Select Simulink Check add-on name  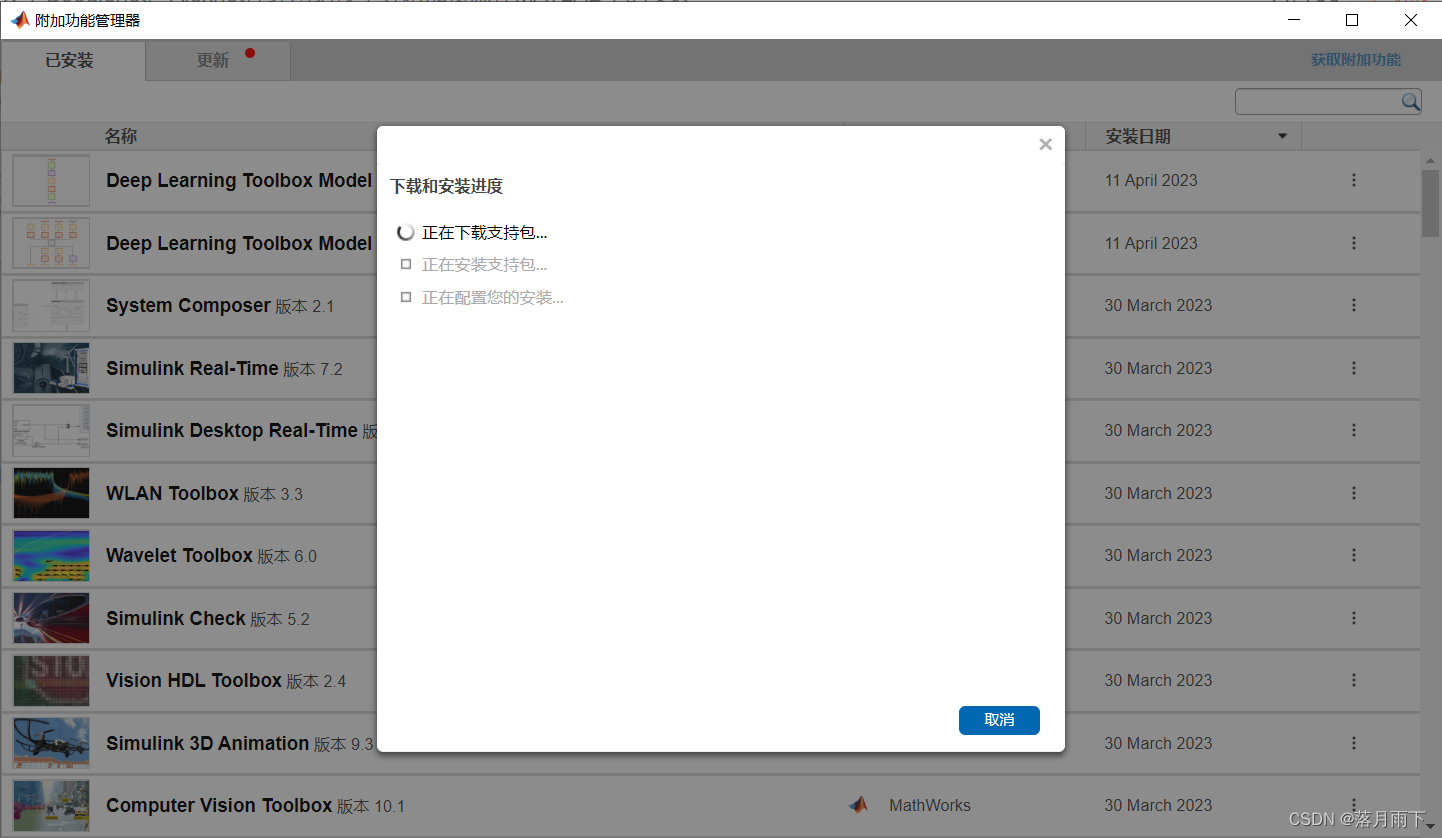click(176, 618)
